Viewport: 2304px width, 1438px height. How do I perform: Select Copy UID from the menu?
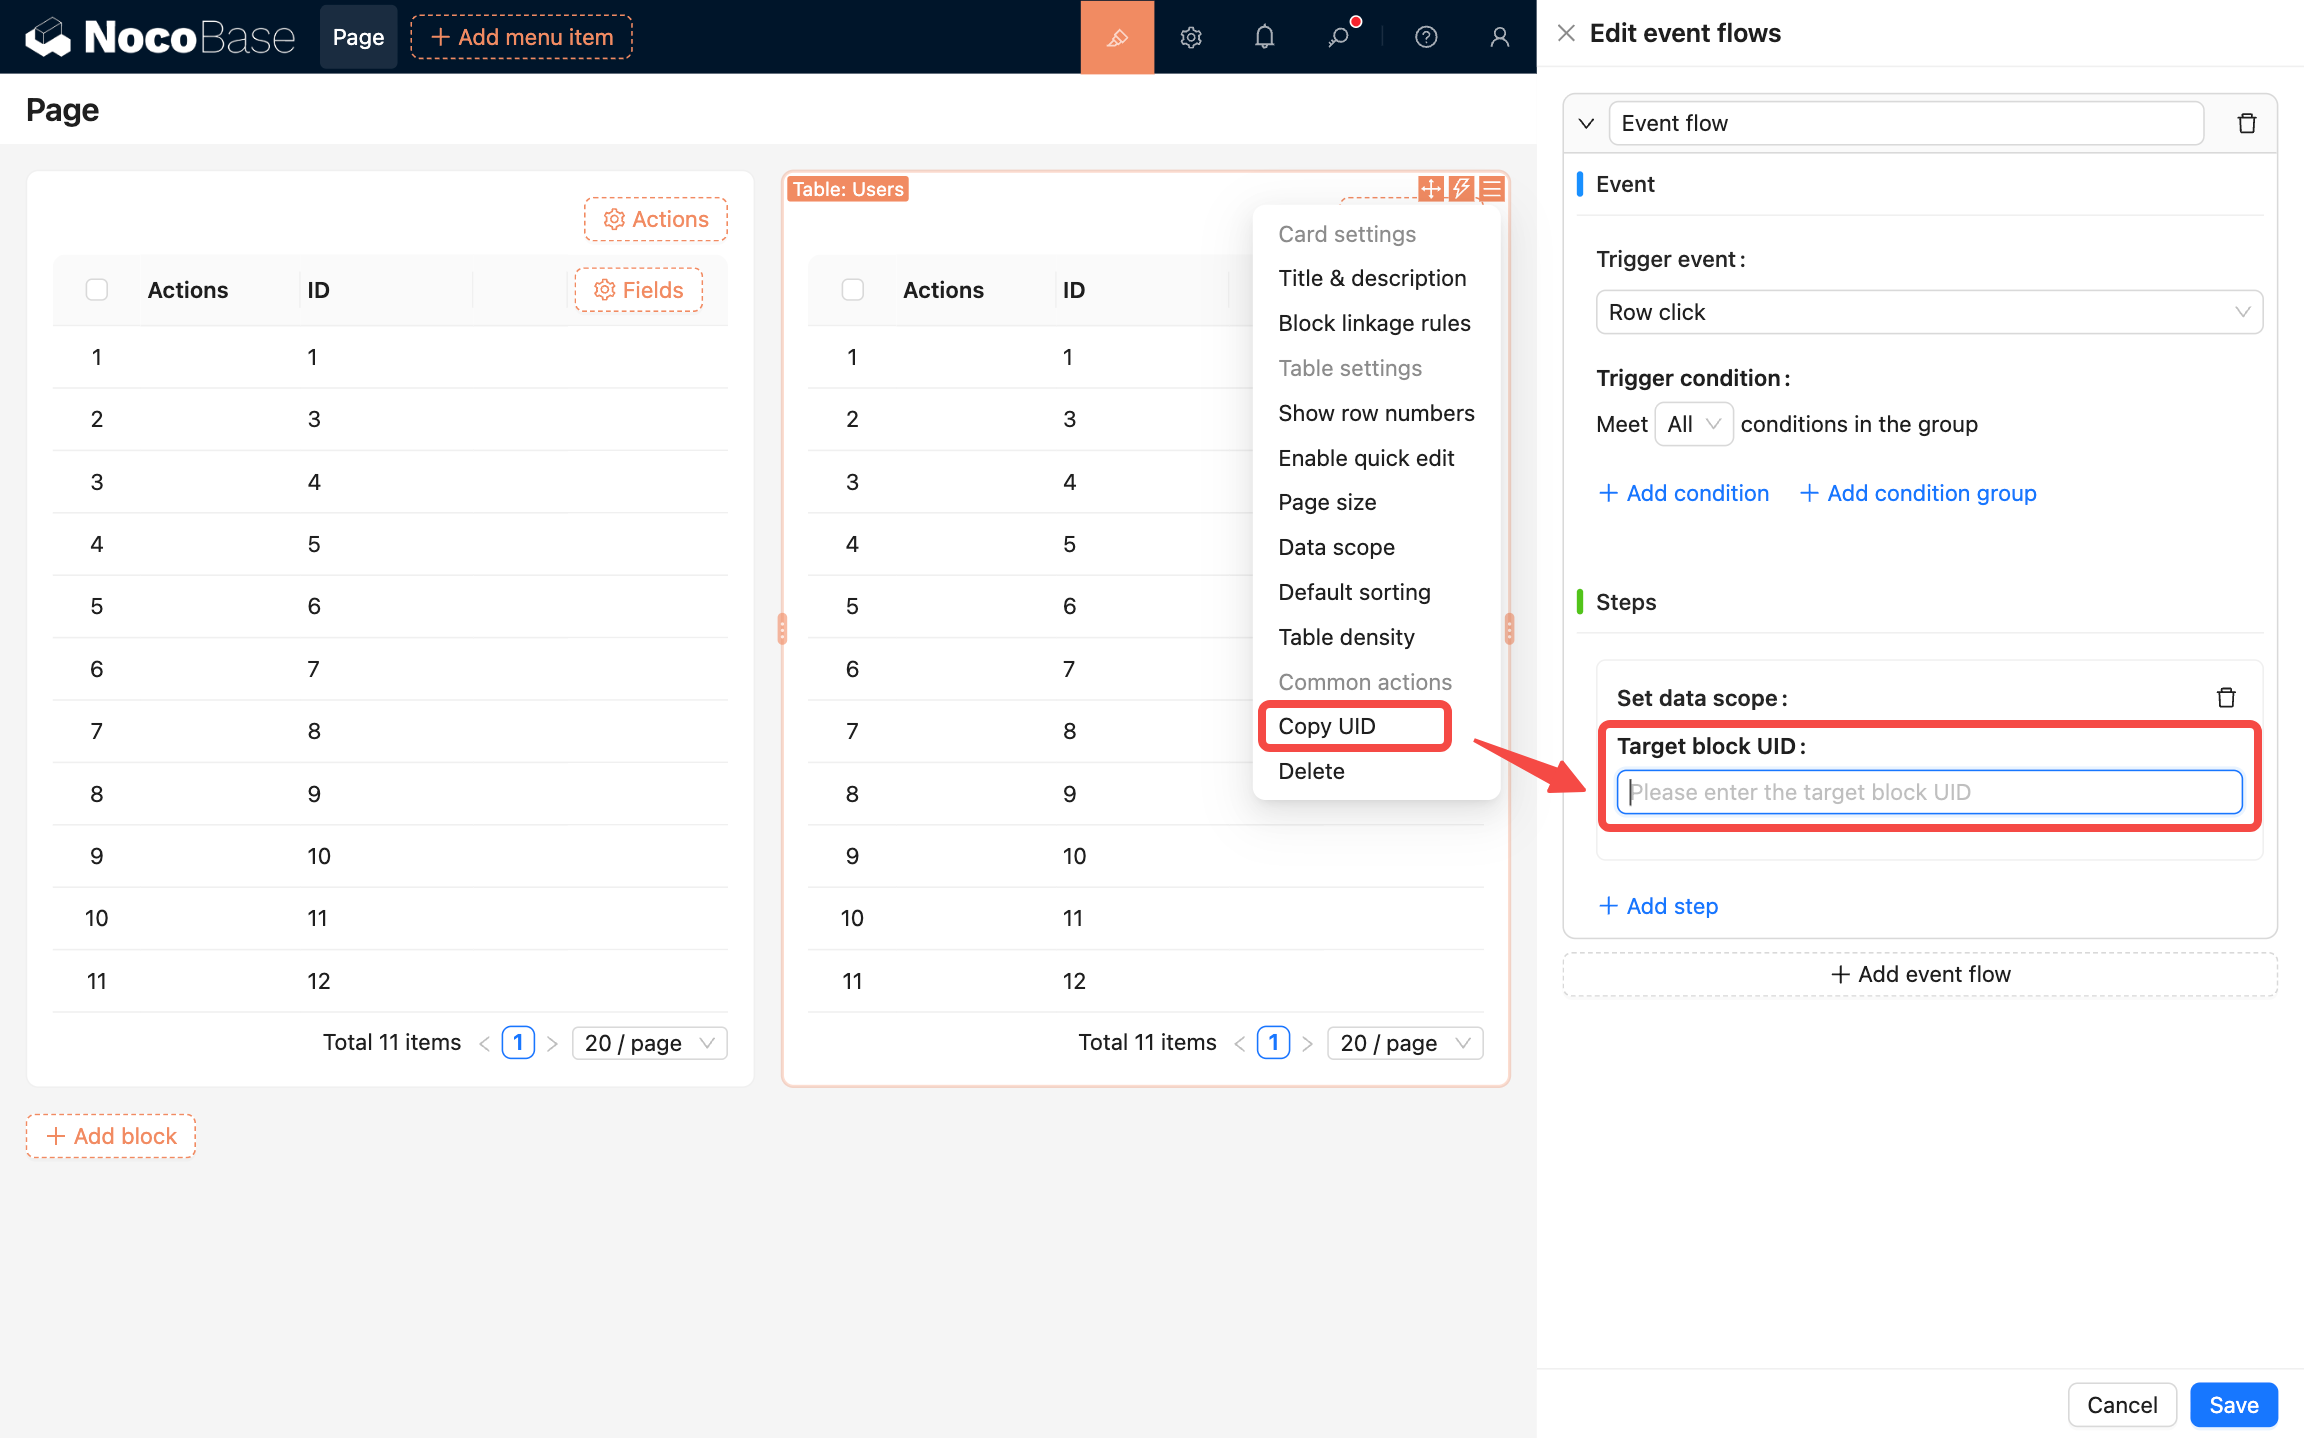(x=1326, y=726)
